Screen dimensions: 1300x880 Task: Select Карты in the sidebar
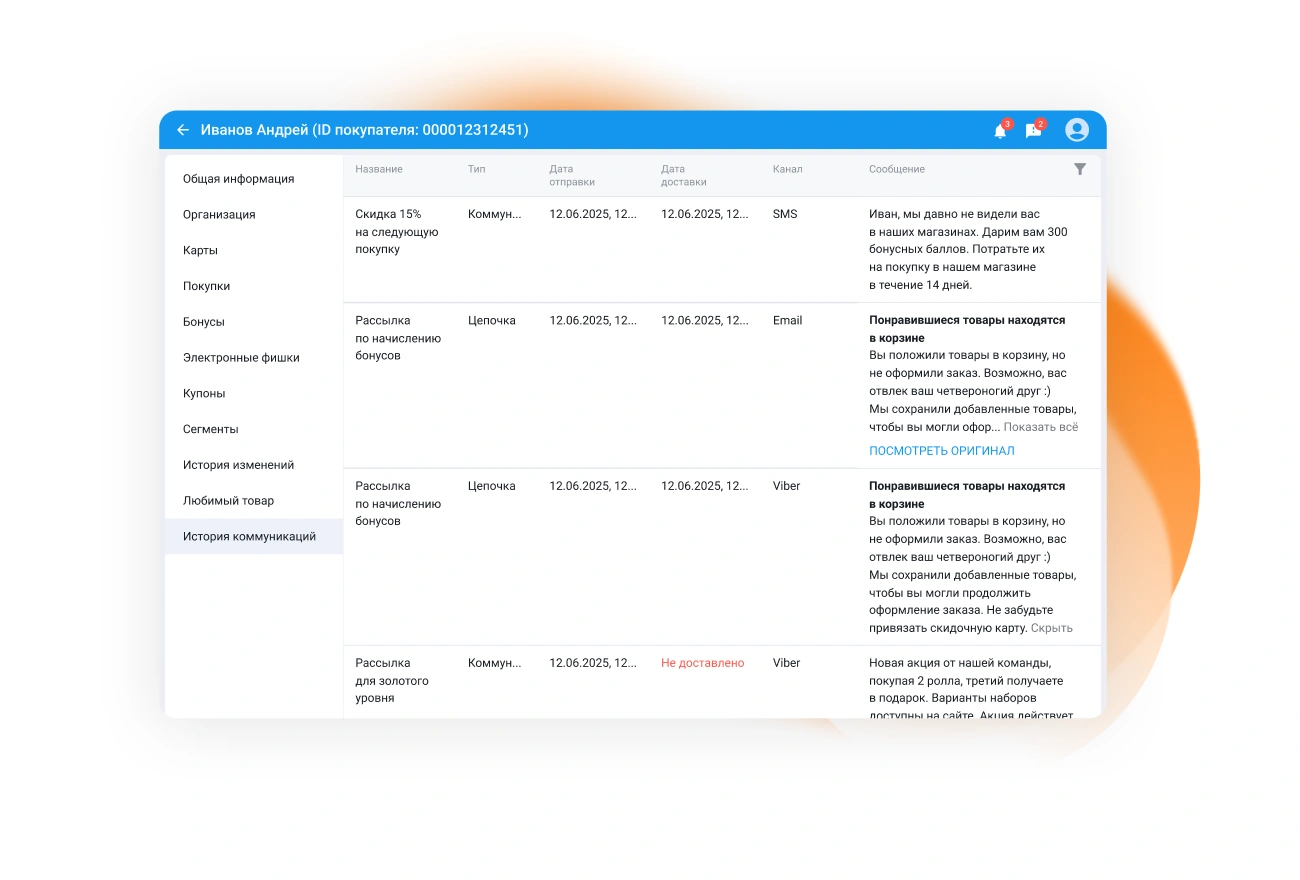click(200, 251)
